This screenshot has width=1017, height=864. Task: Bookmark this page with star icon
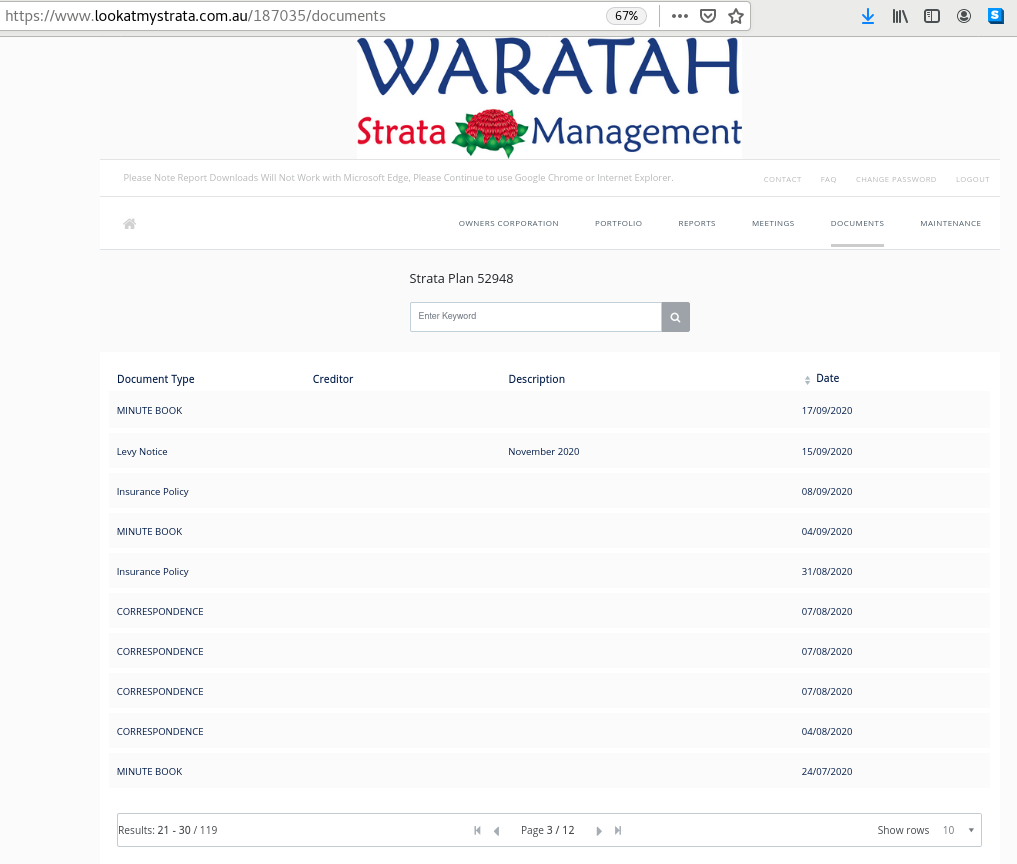tap(736, 16)
